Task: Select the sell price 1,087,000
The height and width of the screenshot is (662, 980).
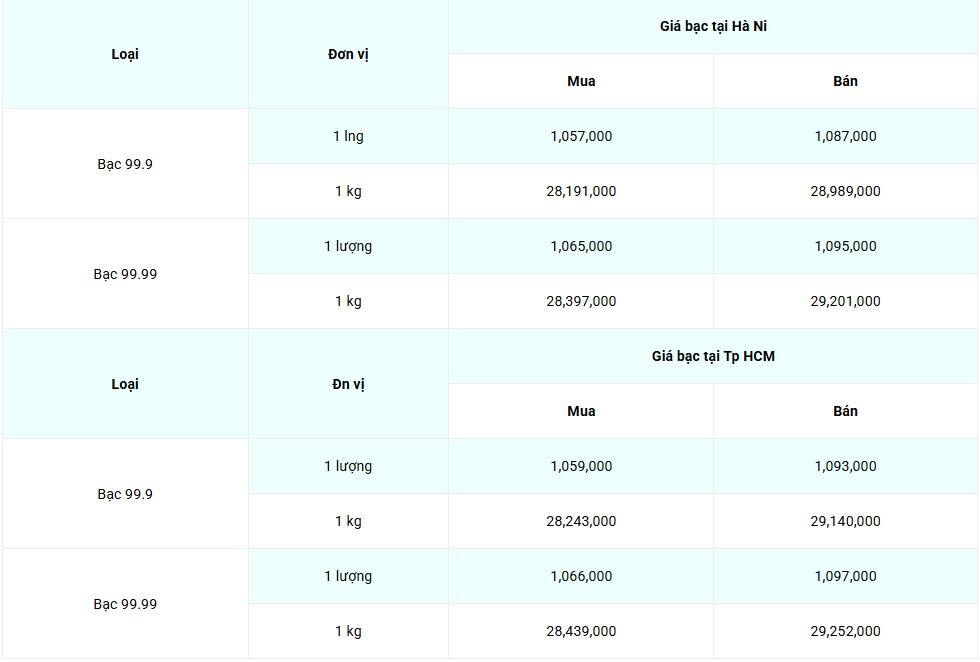Action: coord(845,136)
